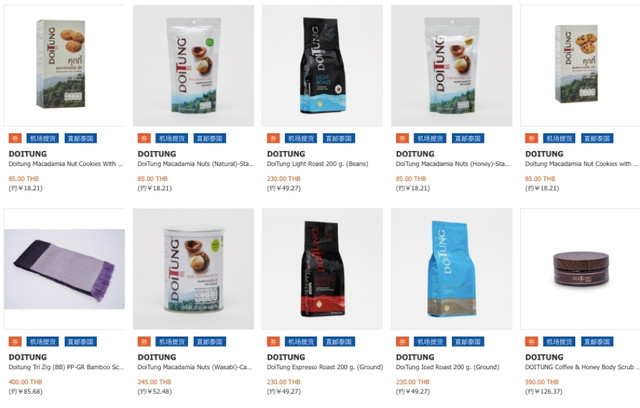Open the DoiTung Light Roast 200 g. (Beans) link
Viewport: 640px width, 408px height.
[318, 164]
